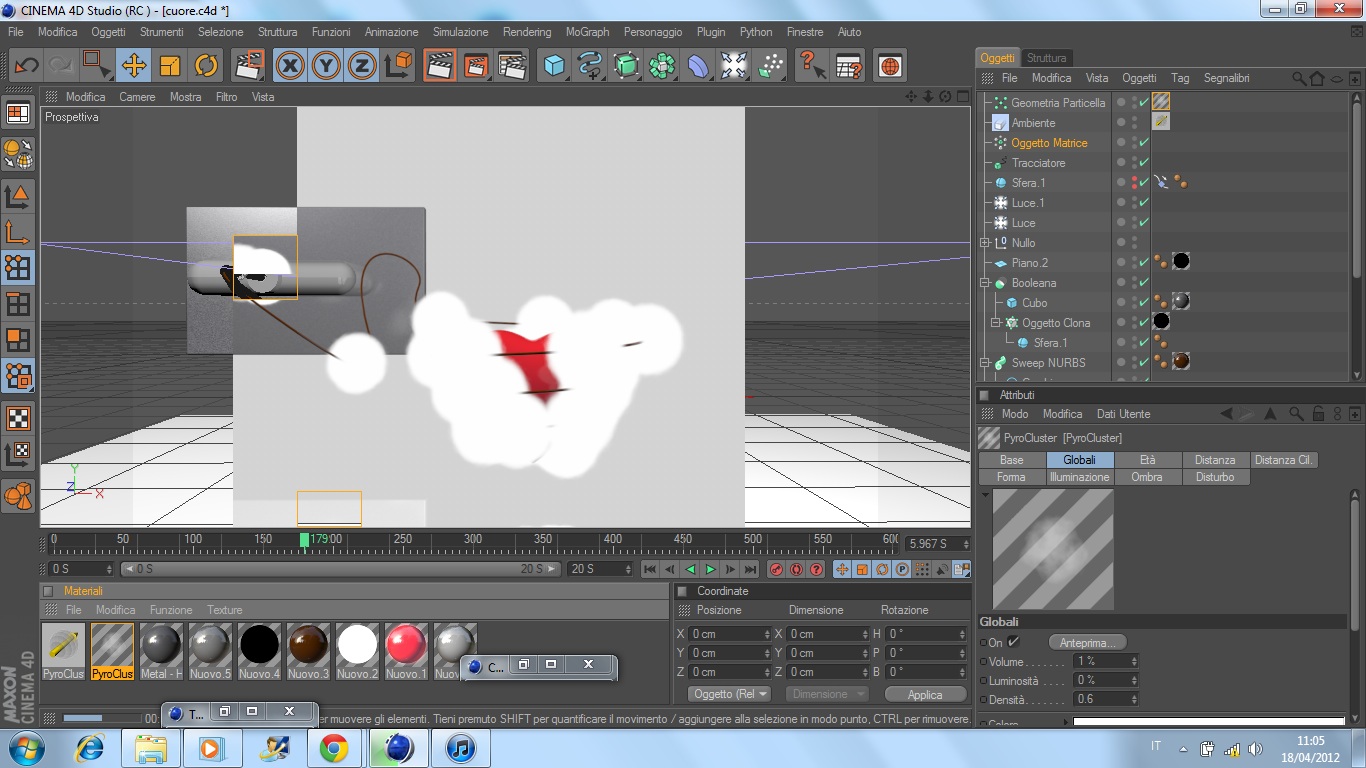
Task: Step the Densità value spinner
Action: [1133, 699]
